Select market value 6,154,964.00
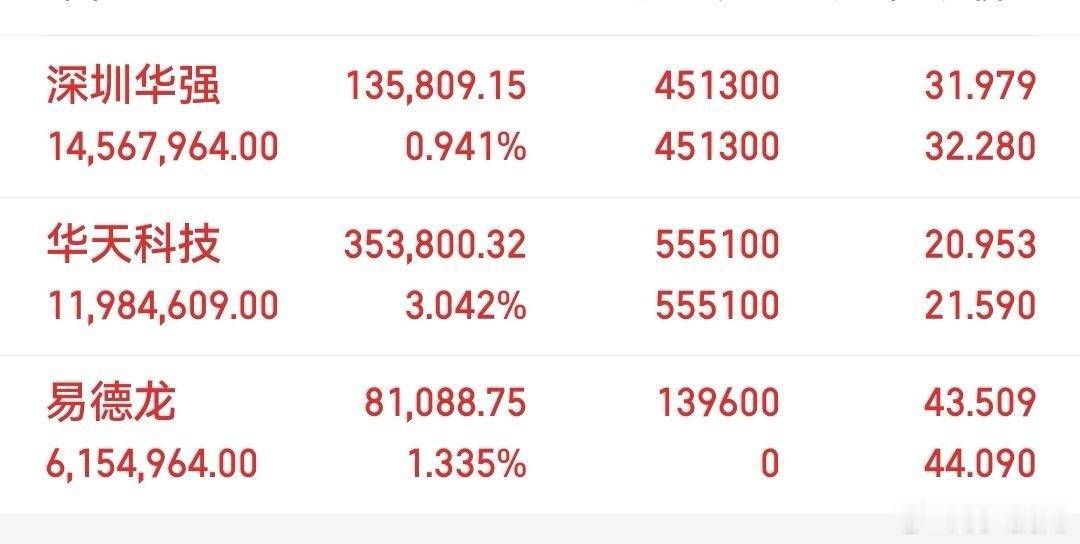 [152, 463]
